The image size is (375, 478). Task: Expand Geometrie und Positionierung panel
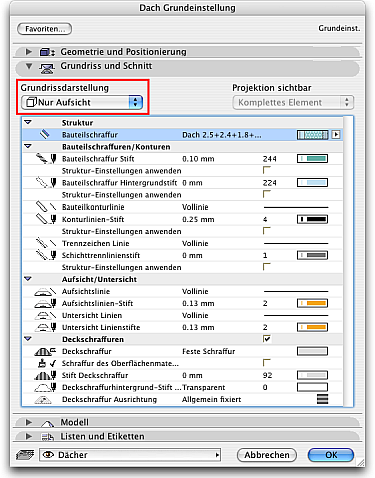click(x=29, y=52)
